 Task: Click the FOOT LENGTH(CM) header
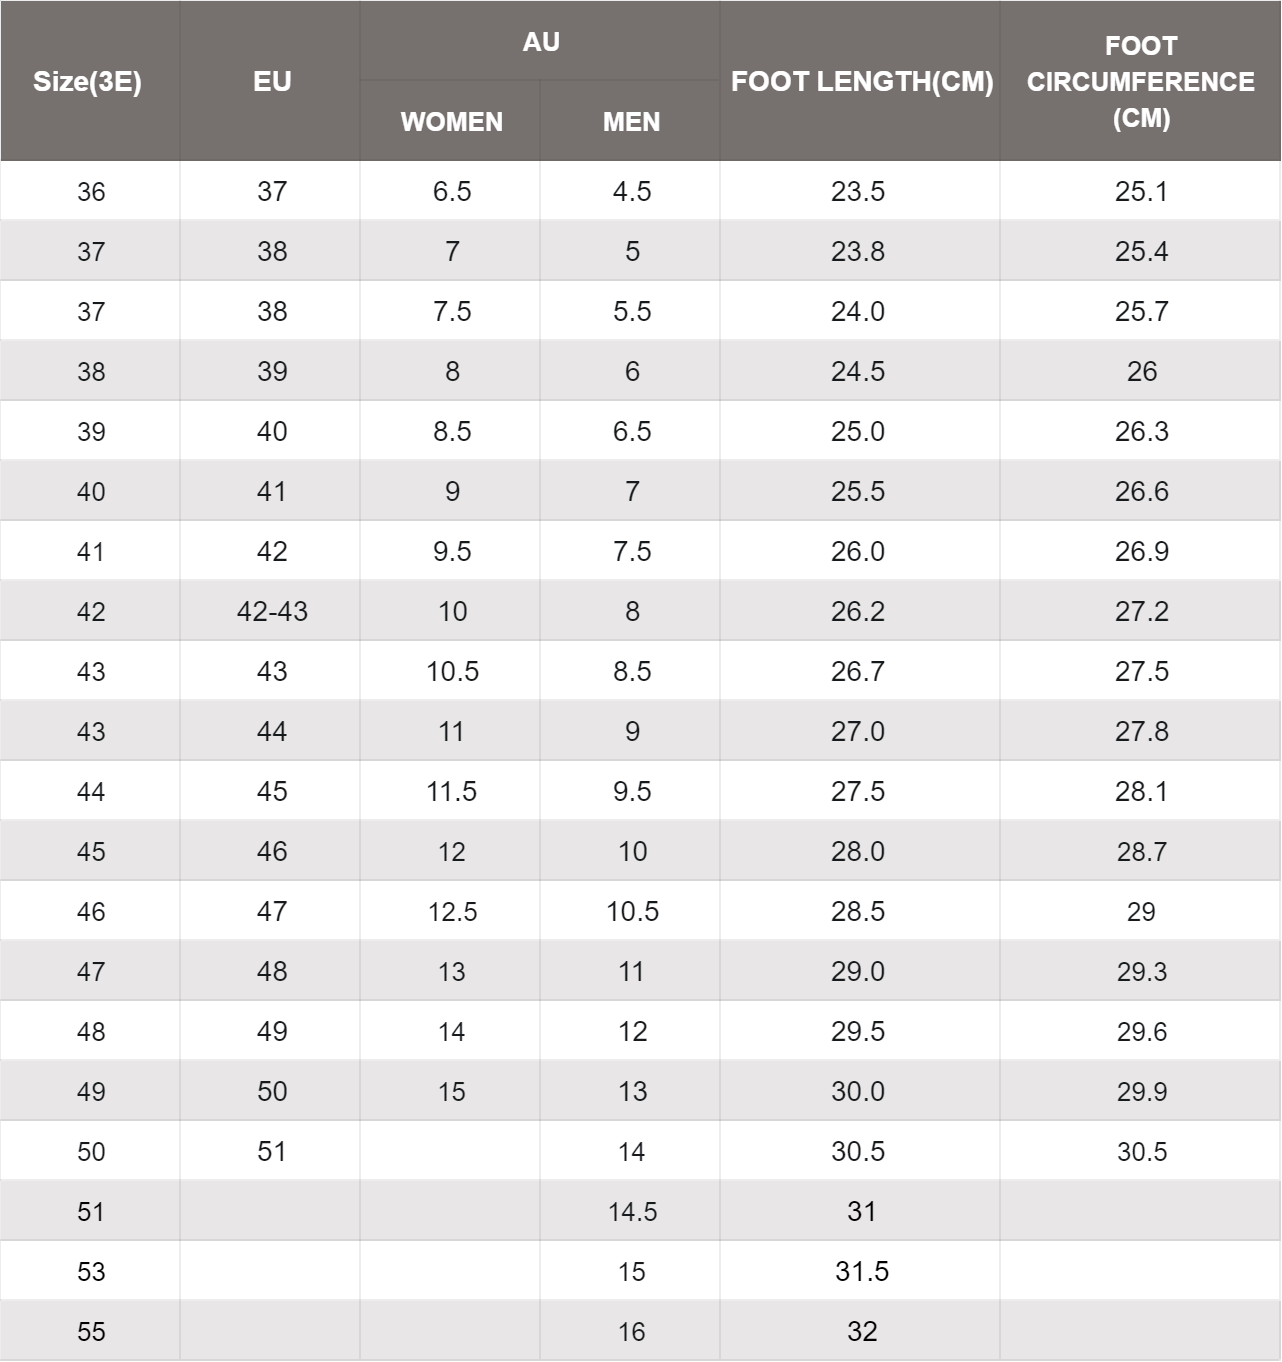862,81
